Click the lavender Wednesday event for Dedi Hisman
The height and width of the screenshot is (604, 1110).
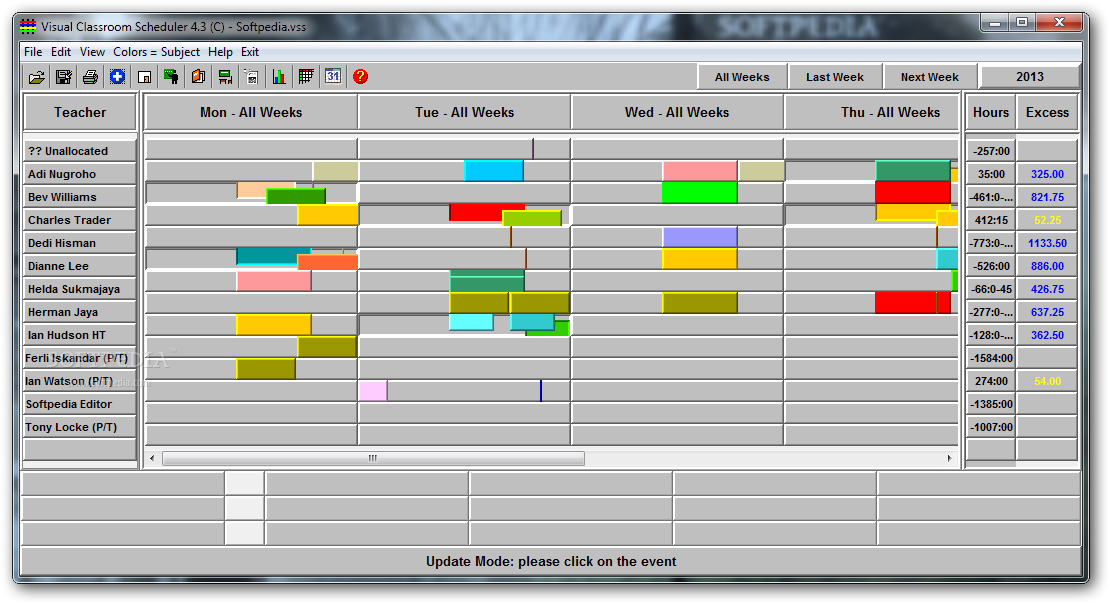699,237
